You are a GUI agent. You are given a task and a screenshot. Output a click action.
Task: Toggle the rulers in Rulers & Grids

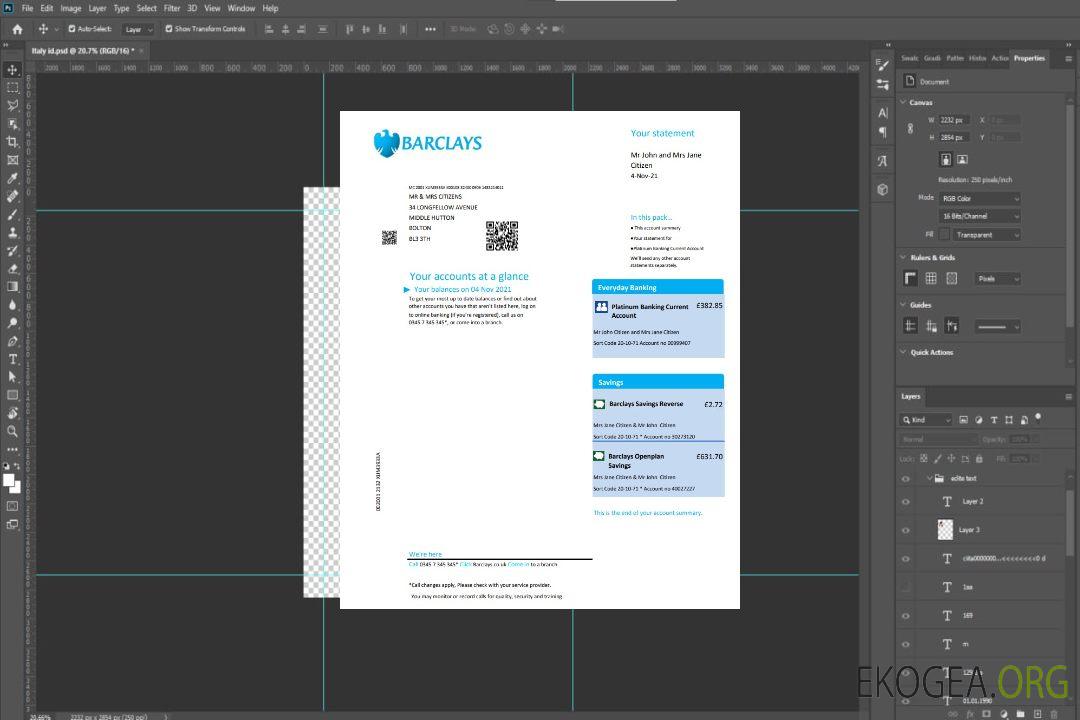click(911, 278)
